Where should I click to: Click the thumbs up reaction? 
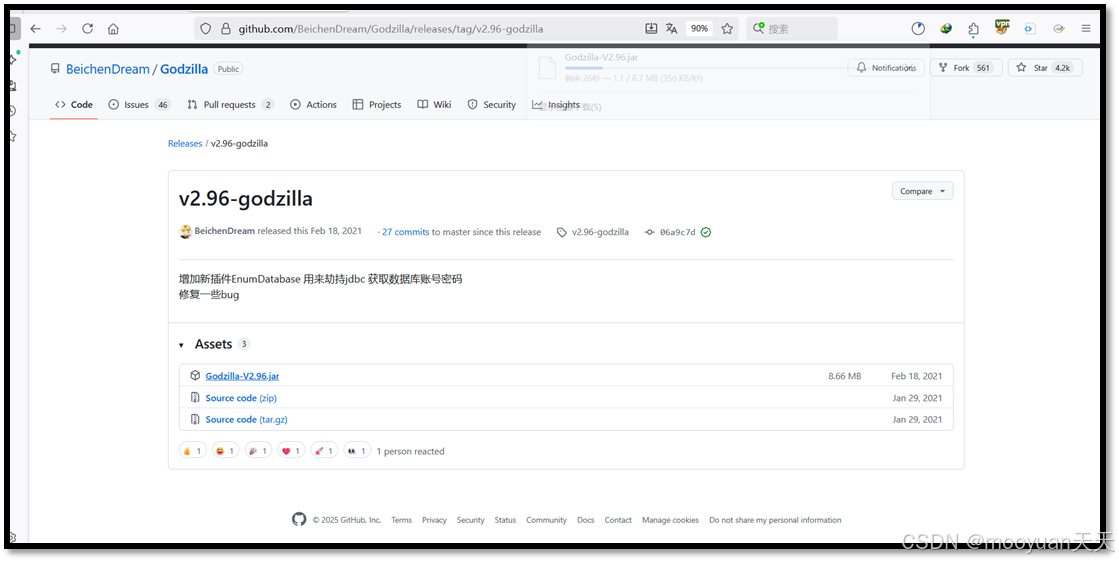[192, 451]
